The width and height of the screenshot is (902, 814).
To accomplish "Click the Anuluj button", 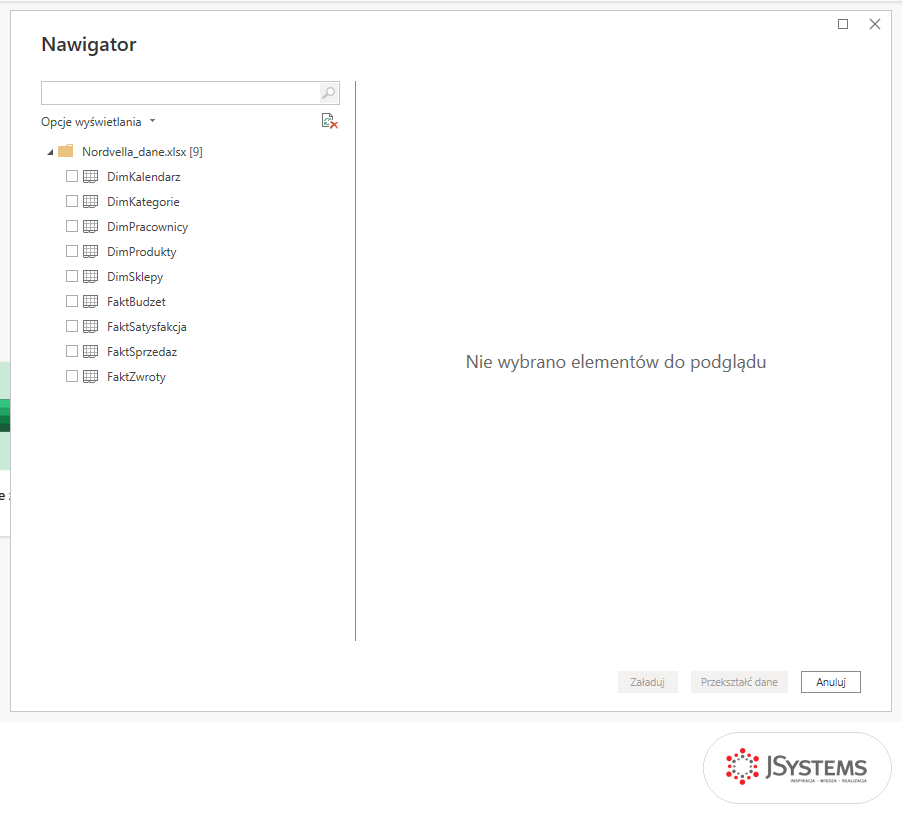I will click(x=831, y=682).
